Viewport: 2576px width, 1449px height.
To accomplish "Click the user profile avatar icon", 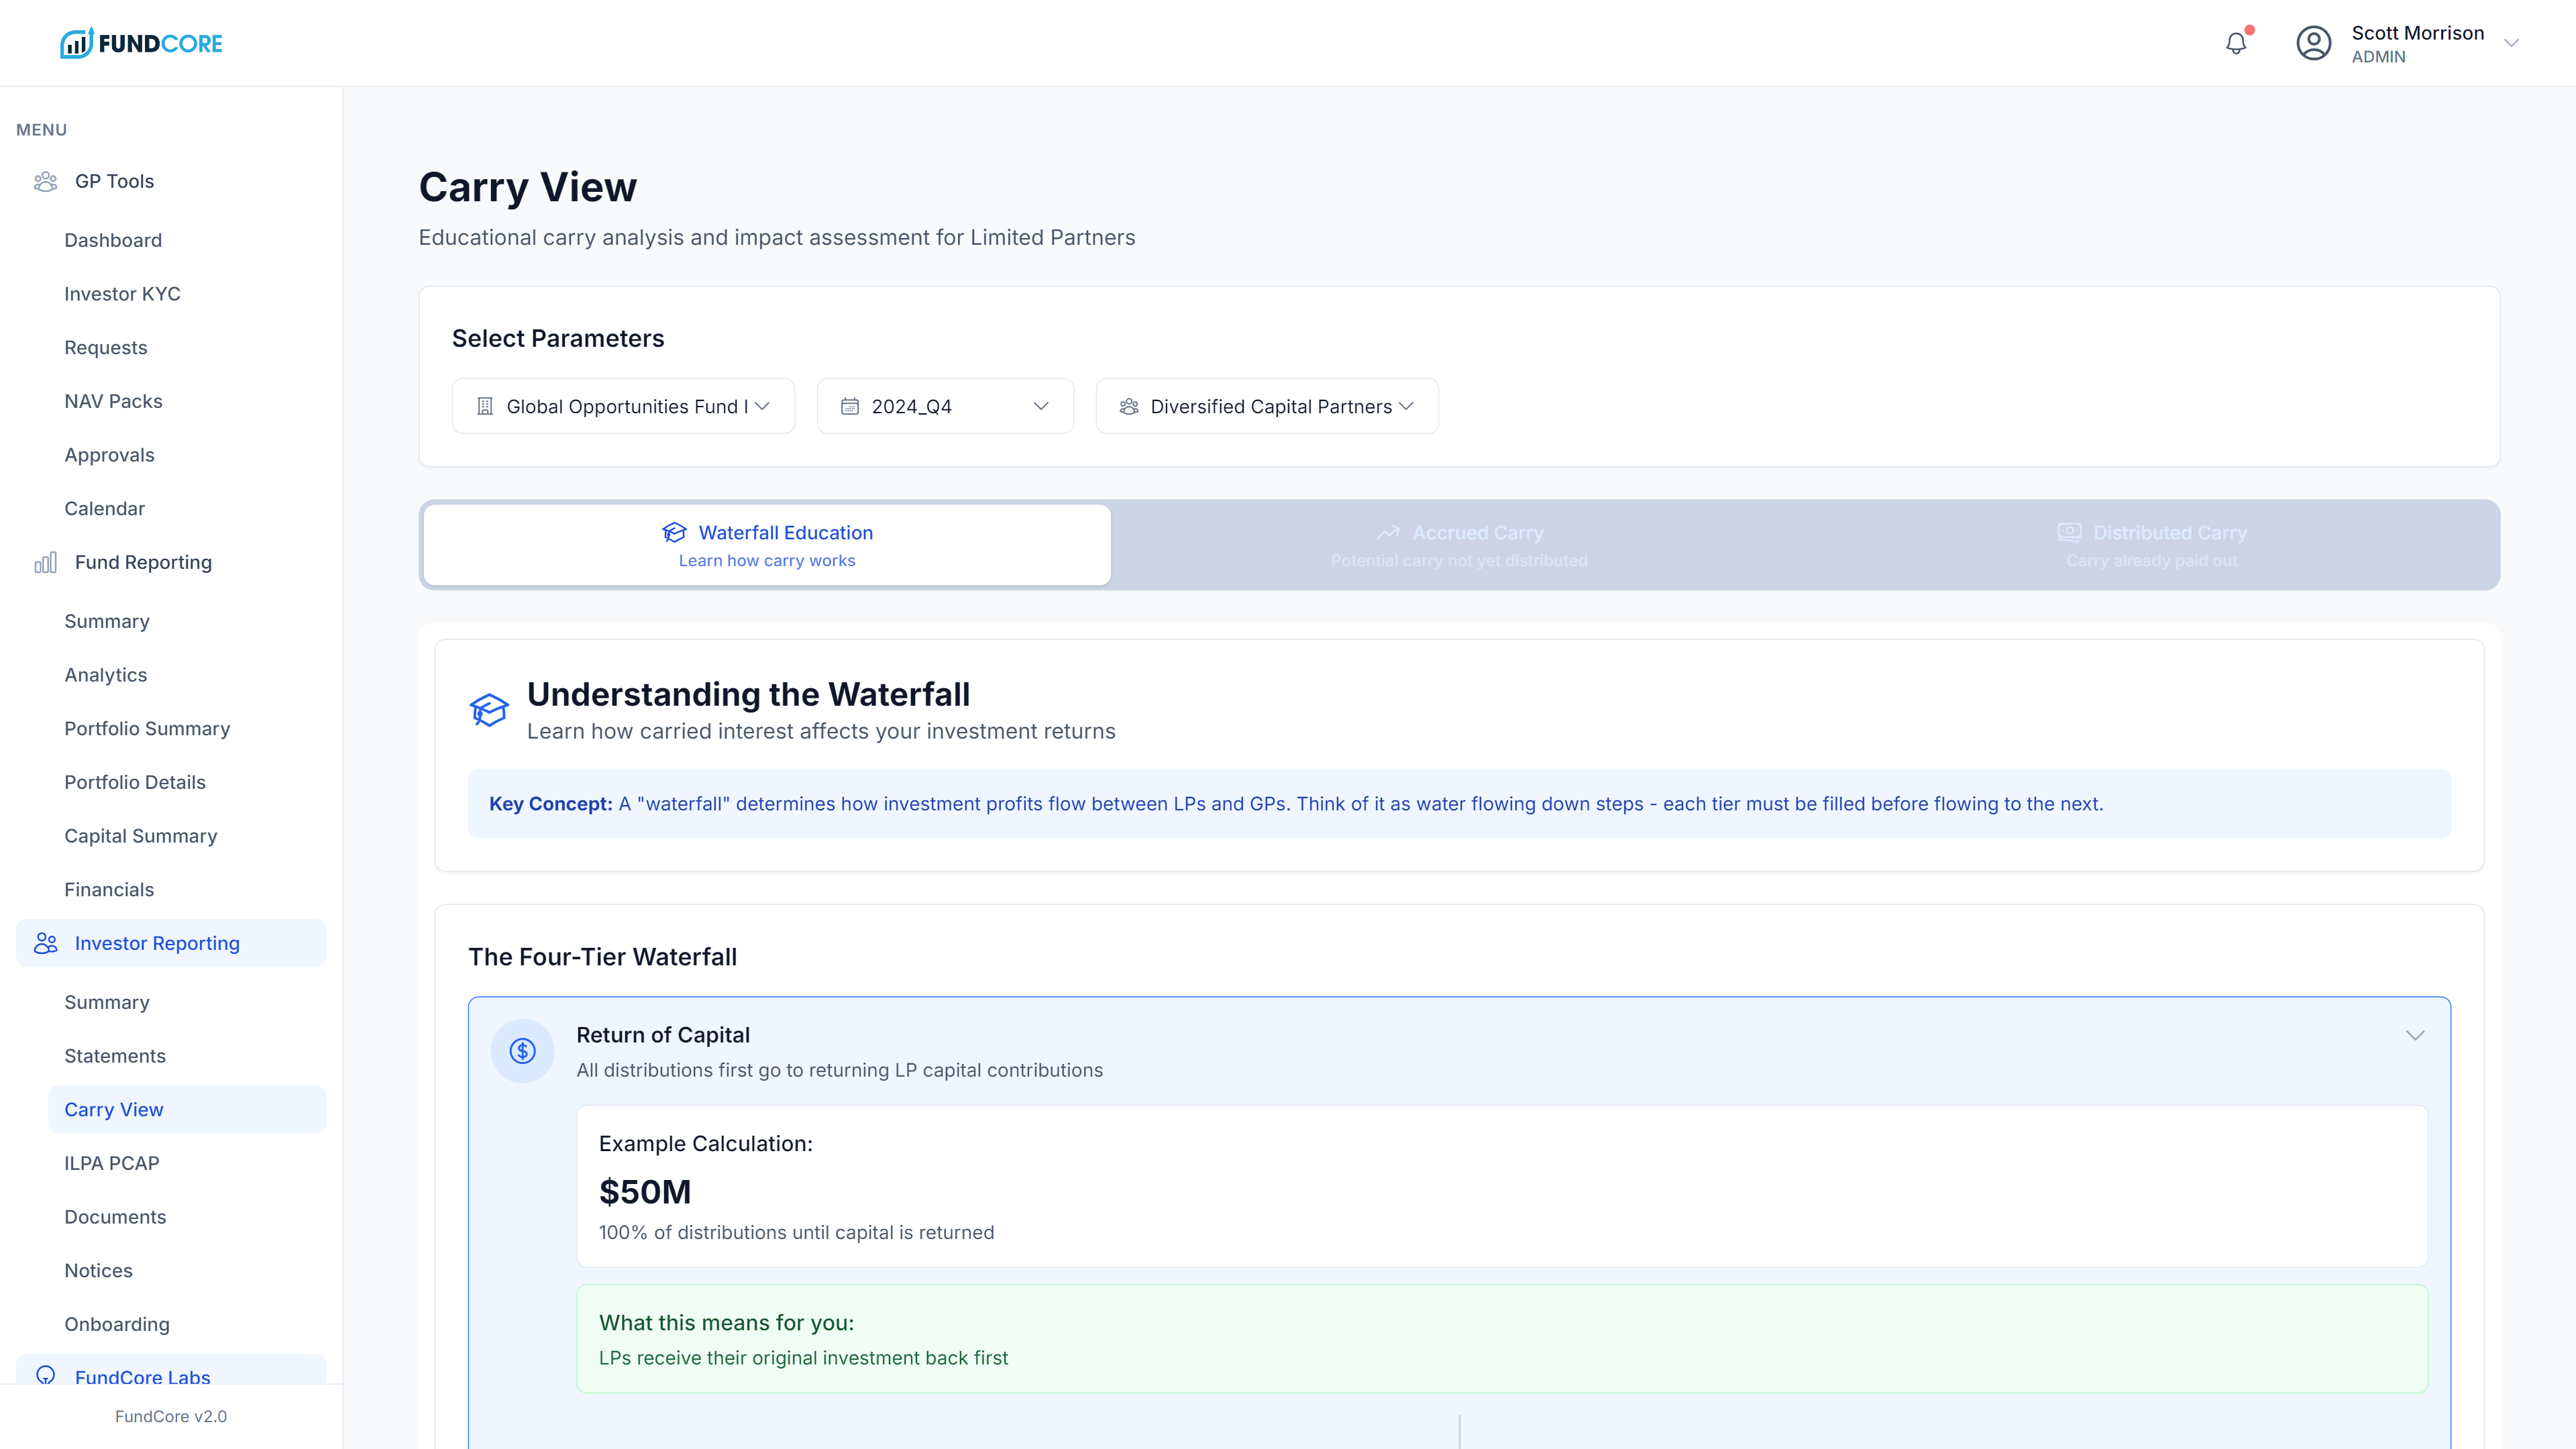I will (x=2313, y=43).
